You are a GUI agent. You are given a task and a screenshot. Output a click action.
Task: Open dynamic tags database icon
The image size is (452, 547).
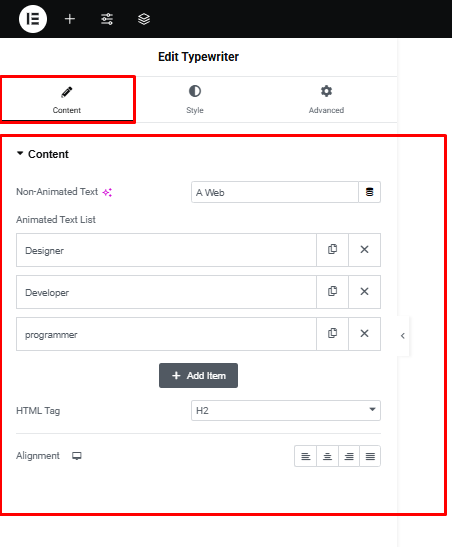[x=369, y=192]
